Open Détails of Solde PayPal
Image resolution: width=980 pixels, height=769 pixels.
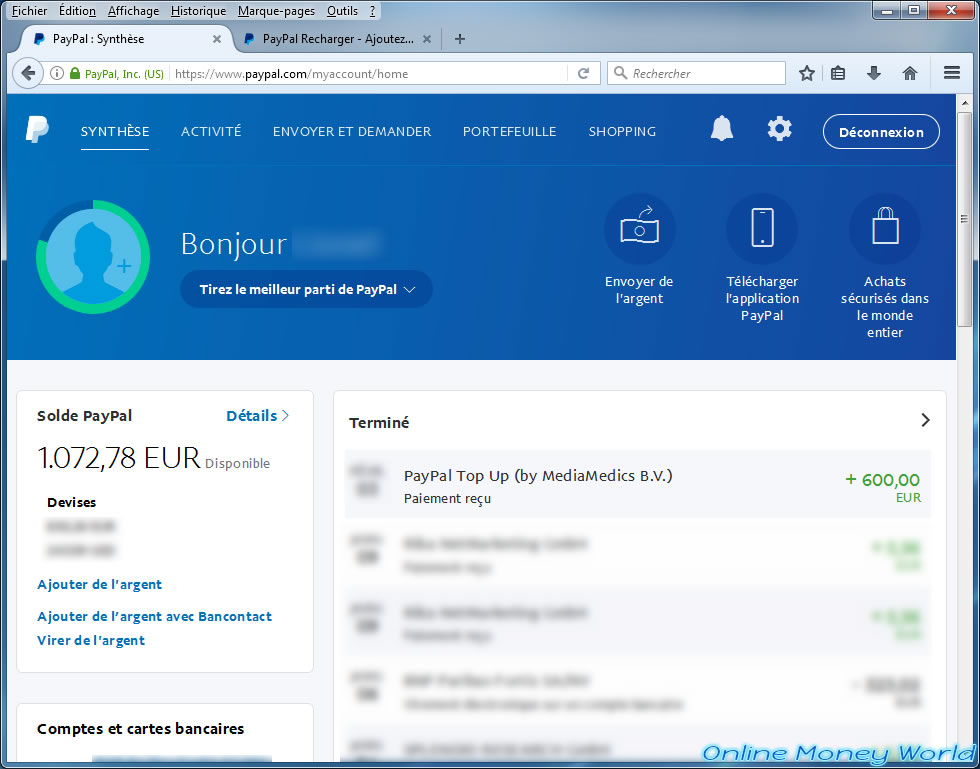[x=258, y=416]
